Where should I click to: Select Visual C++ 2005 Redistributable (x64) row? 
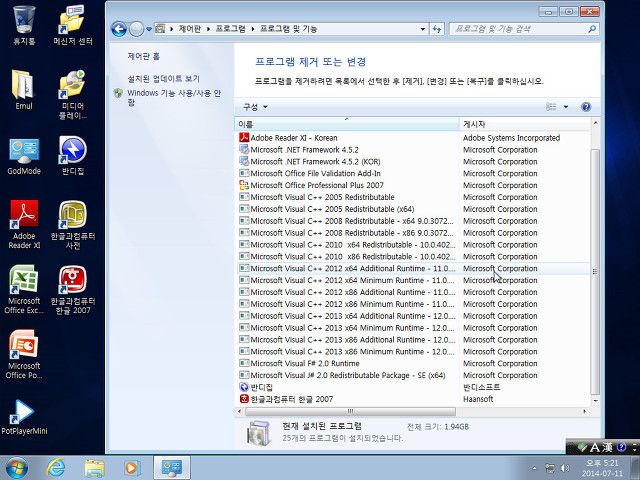(x=412, y=209)
